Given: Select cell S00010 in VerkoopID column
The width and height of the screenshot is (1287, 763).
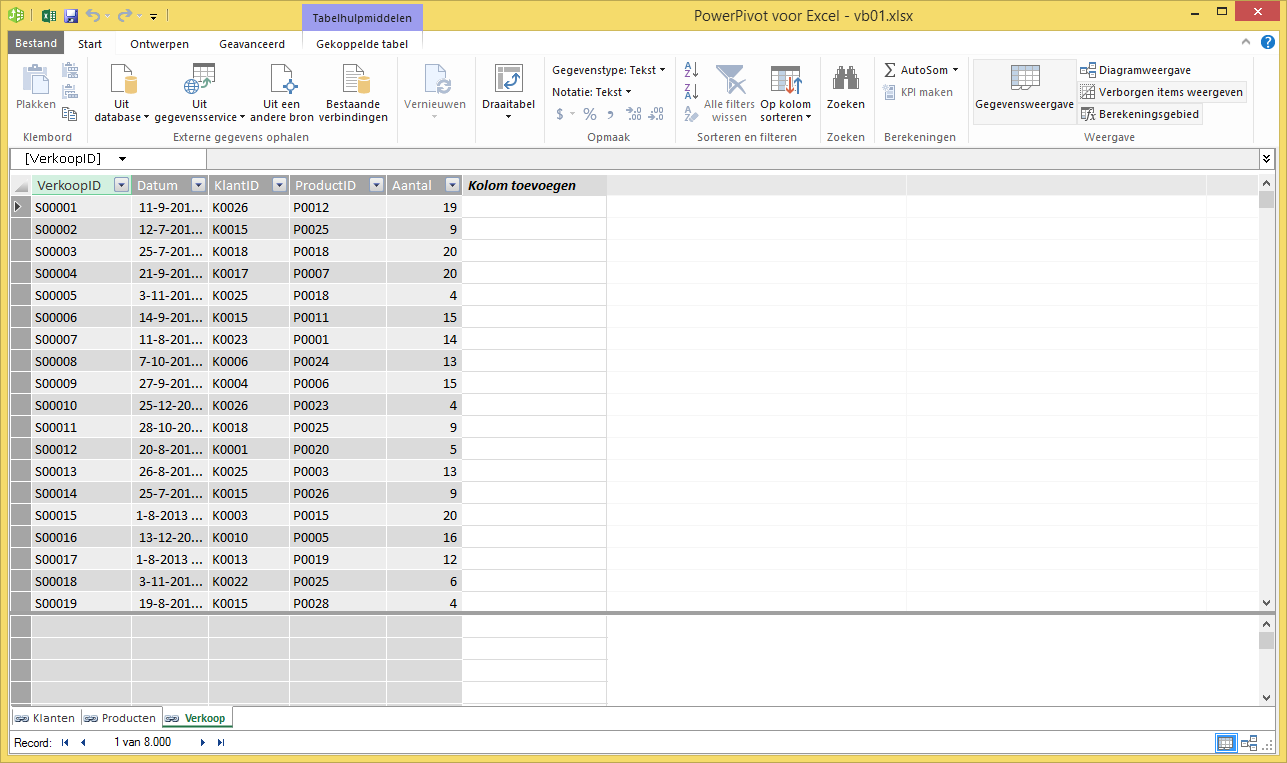Looking at the screenshot, I should pos(81,405).
